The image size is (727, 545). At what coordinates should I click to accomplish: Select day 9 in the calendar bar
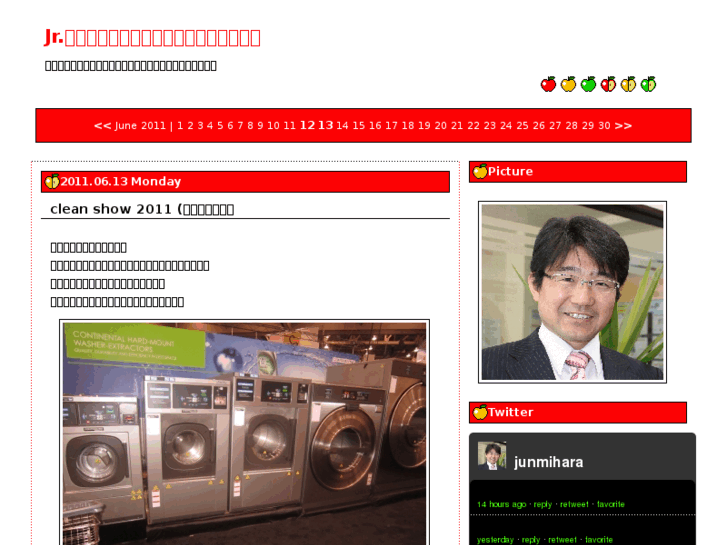260,126
